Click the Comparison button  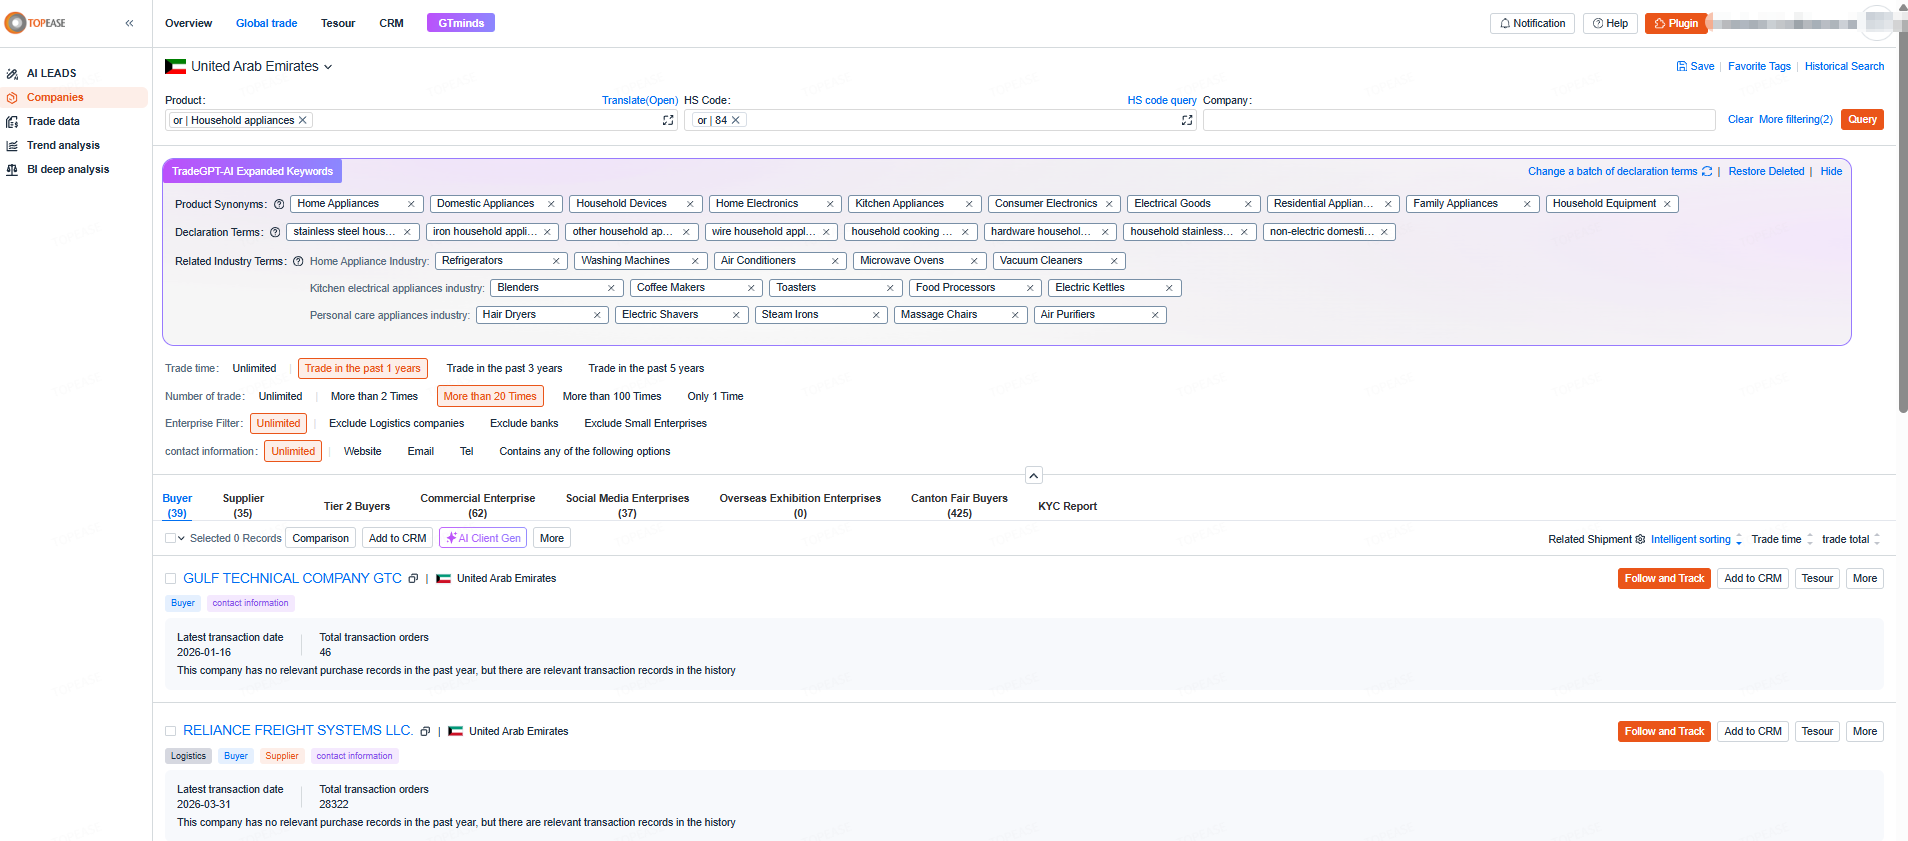(x=321, y=538)
